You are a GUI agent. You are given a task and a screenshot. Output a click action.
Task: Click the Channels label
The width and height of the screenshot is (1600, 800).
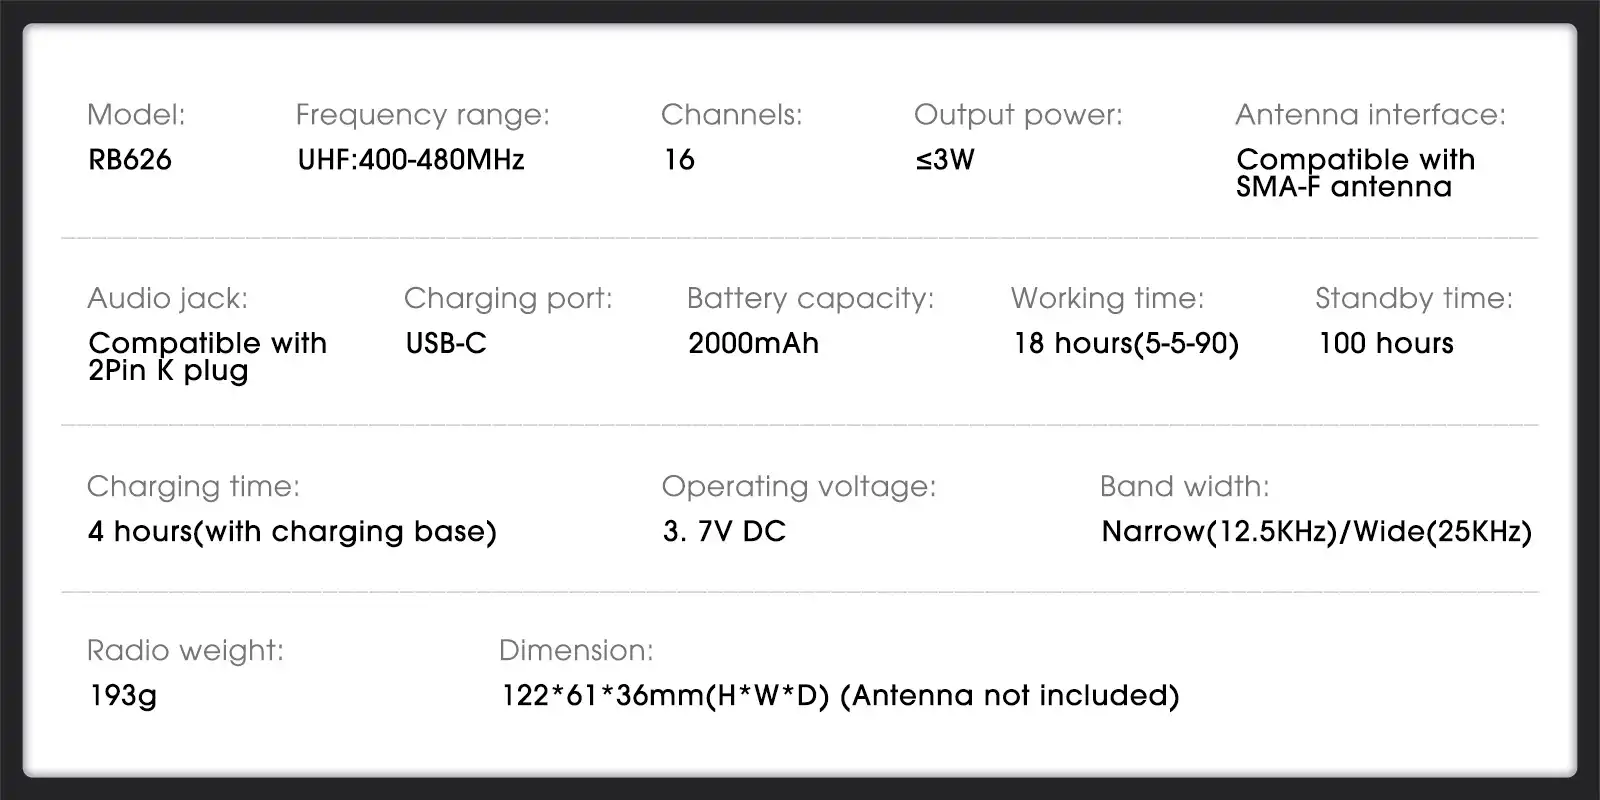tap(731, 115)
